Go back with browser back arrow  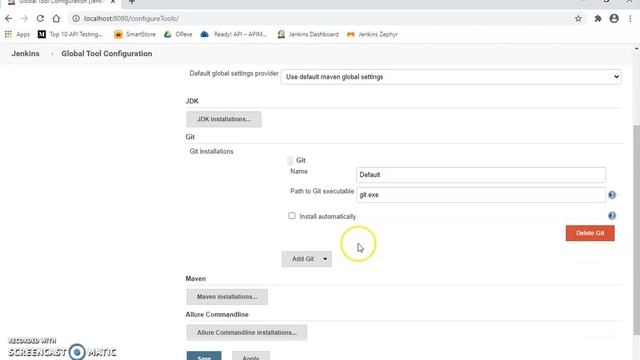pyautogui.click(x=9, y=18)
